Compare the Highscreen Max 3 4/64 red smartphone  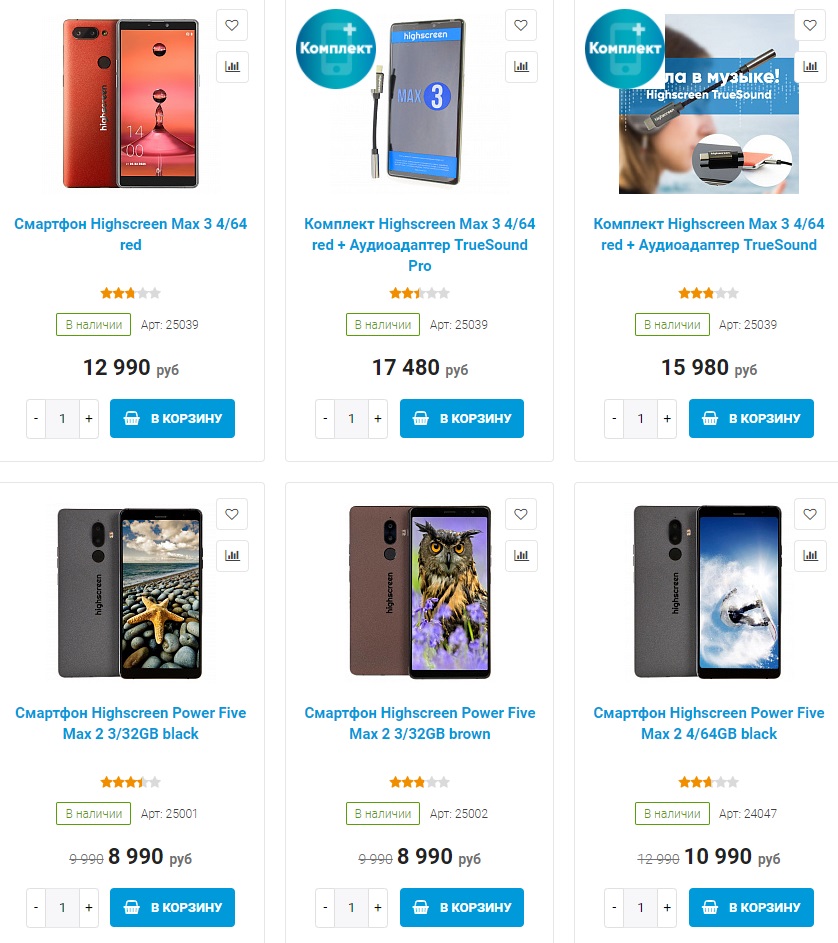(x=232, y=67)
